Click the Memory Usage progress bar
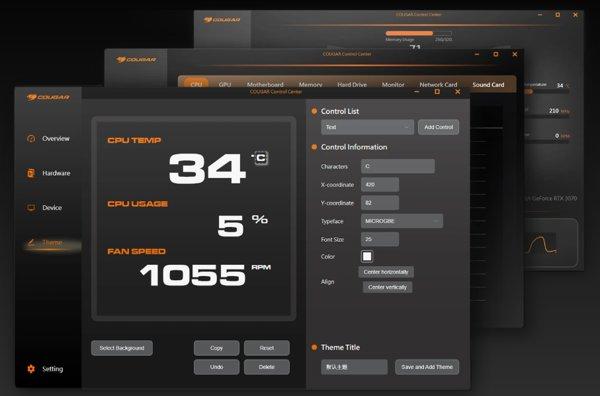 click(419, 33)
